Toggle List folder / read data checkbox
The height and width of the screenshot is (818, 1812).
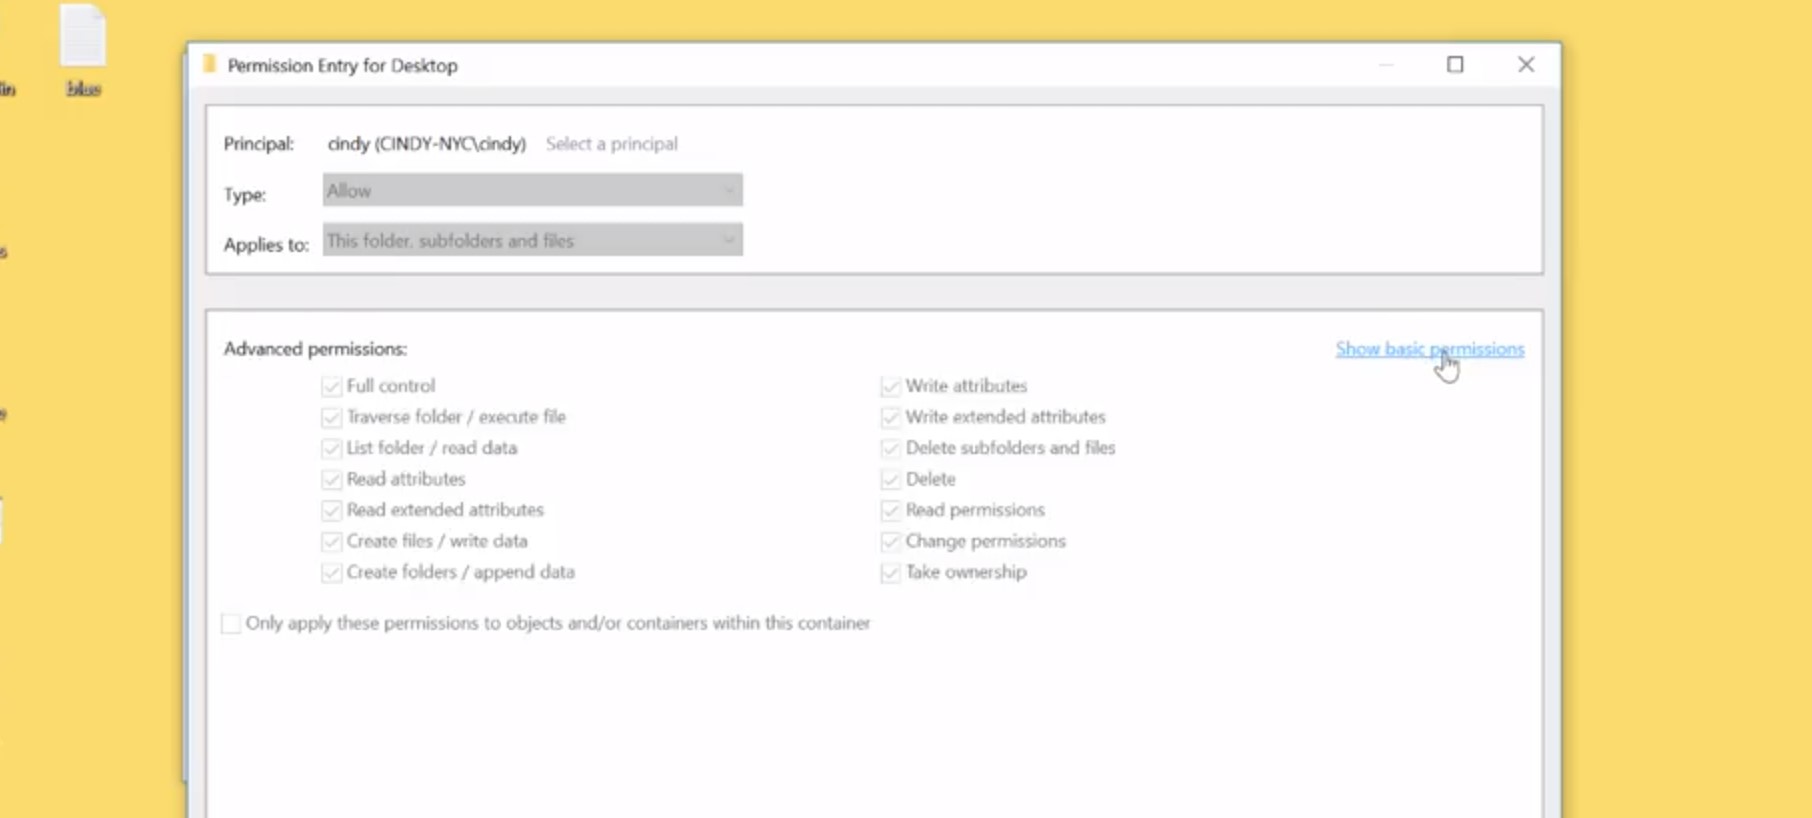pos(331,448)
